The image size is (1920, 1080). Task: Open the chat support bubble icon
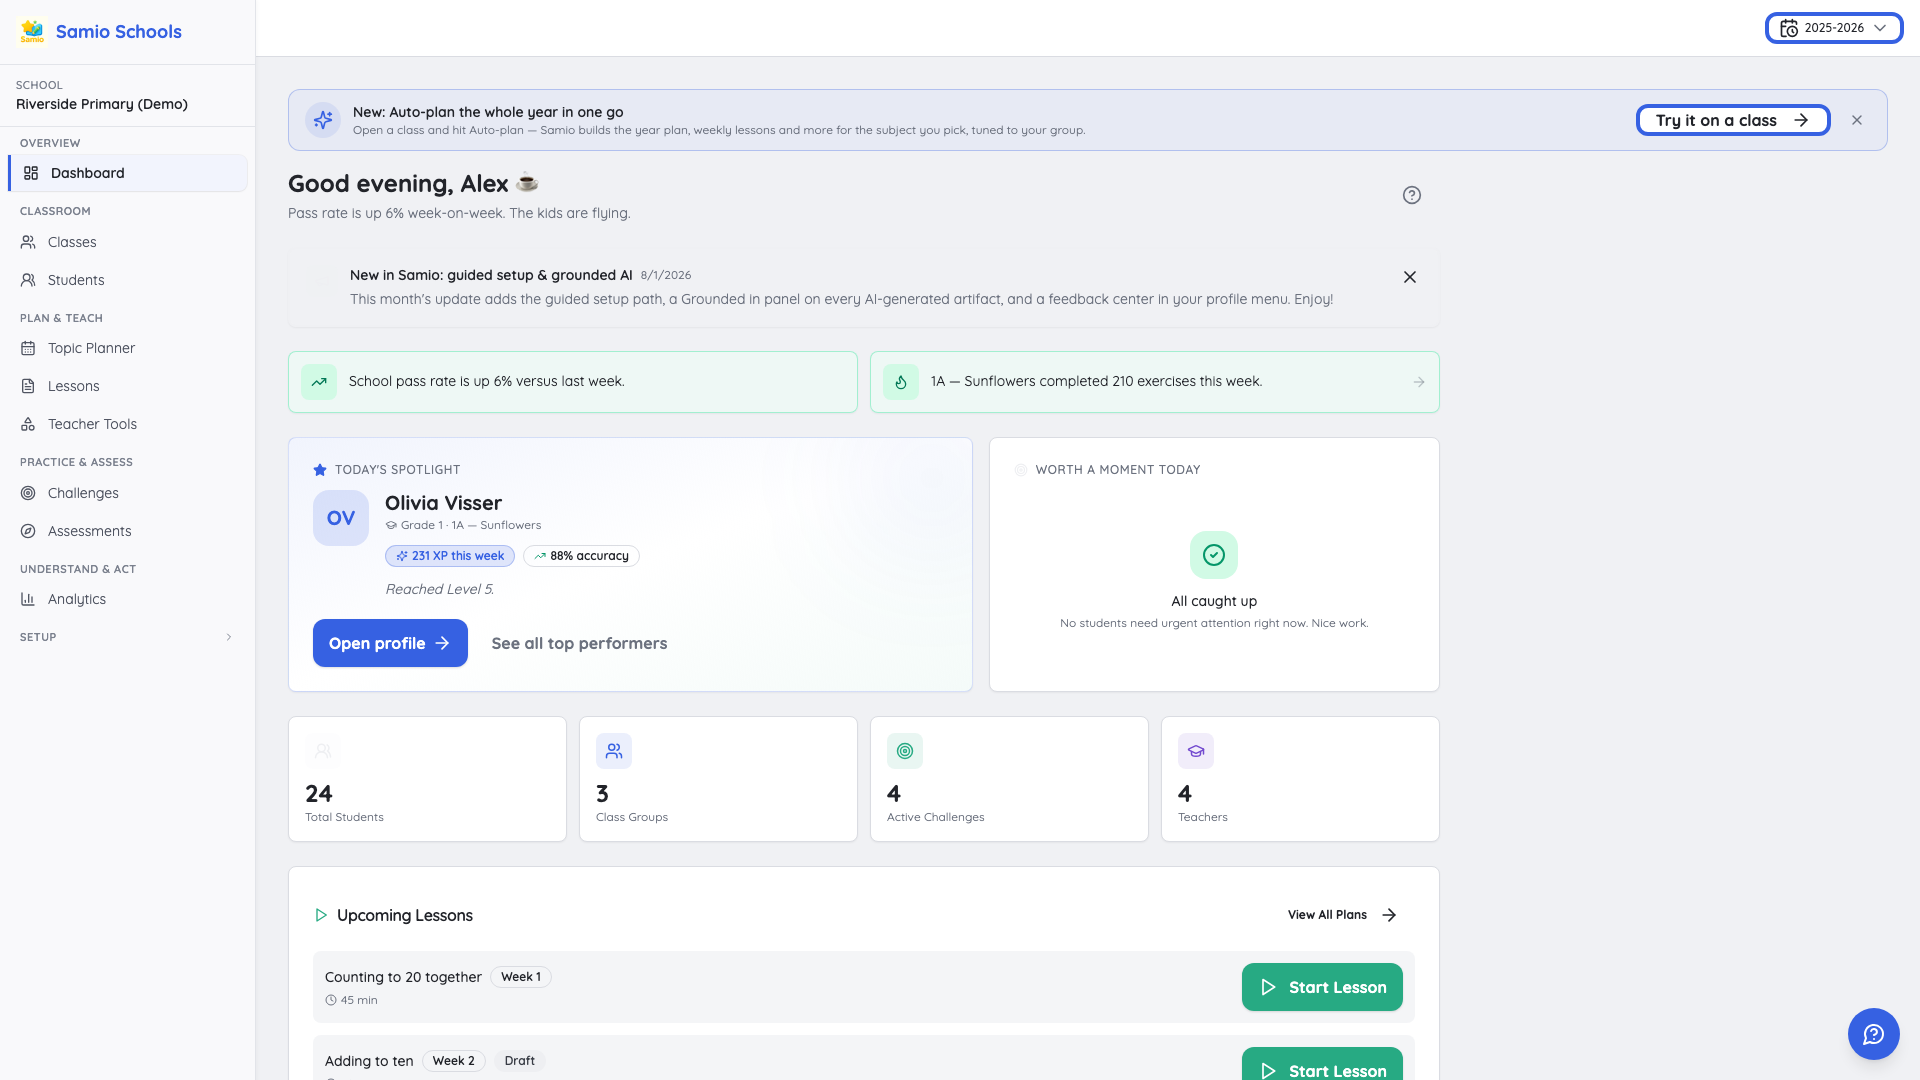pyautogui.click(x=1873, y=1034)
